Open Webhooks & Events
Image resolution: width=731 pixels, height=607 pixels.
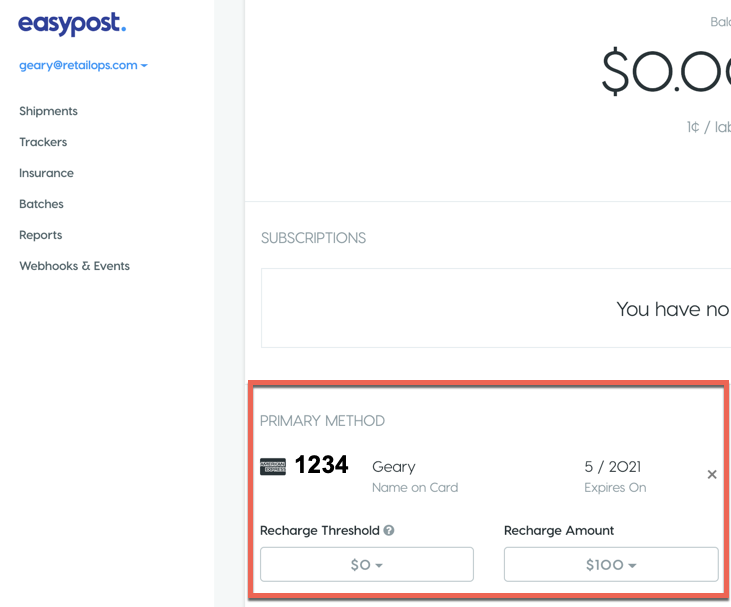[x=74, y=266]
